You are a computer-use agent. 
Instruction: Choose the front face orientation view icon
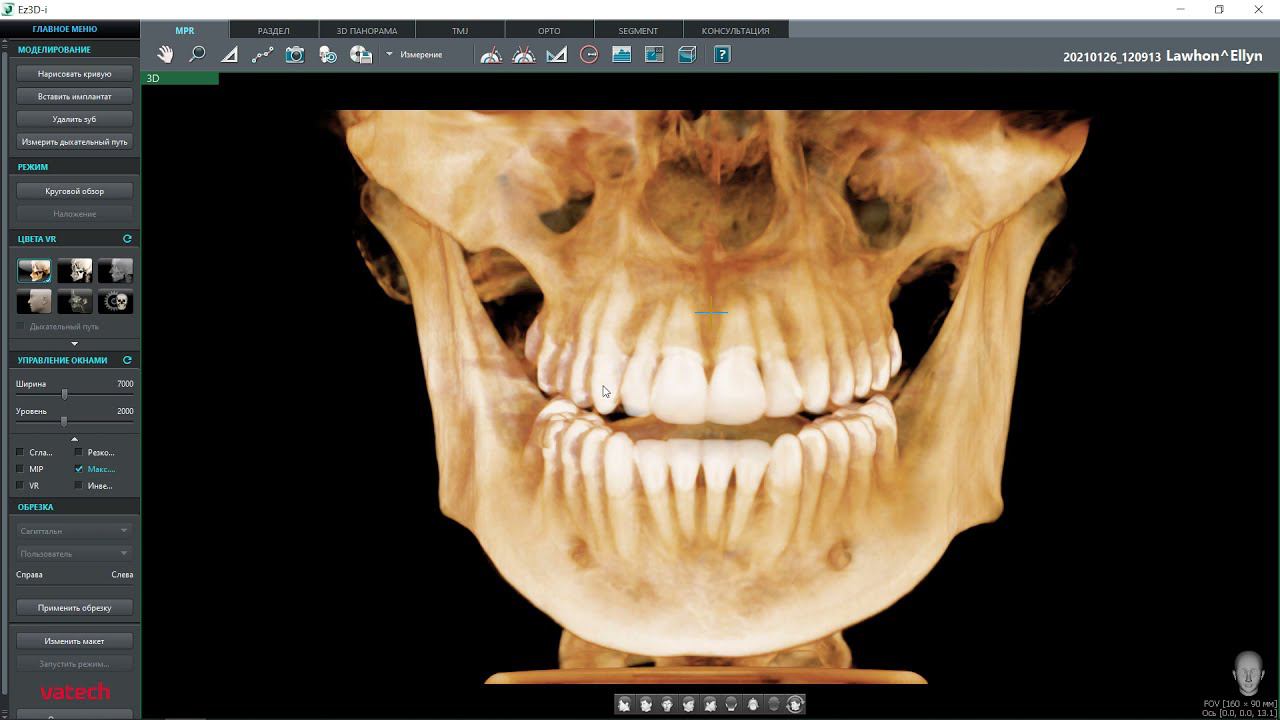pyautogui.click(x=667, y=704)
